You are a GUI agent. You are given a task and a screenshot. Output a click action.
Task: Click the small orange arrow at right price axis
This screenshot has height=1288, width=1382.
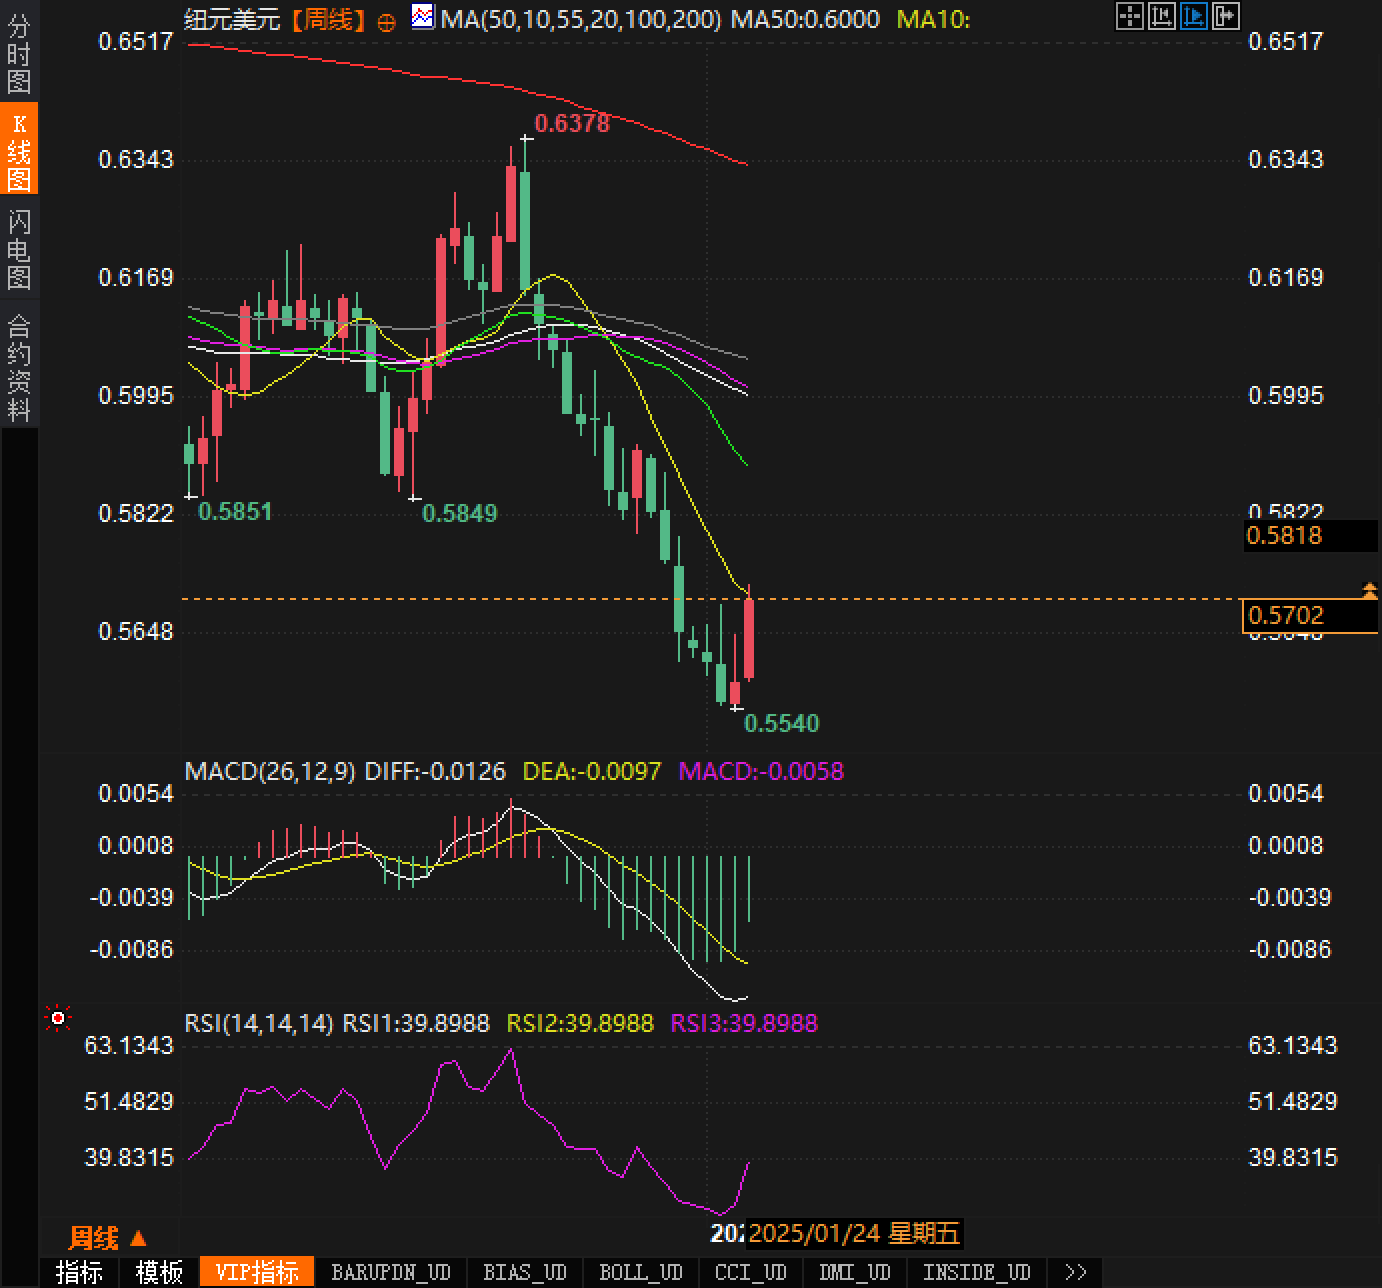pyautogui.click(x=1369, y=591)
